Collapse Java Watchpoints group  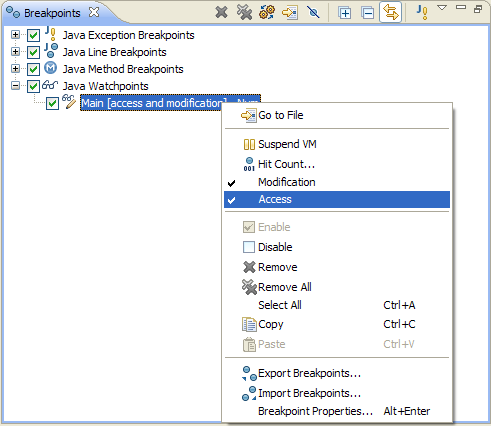15,86
